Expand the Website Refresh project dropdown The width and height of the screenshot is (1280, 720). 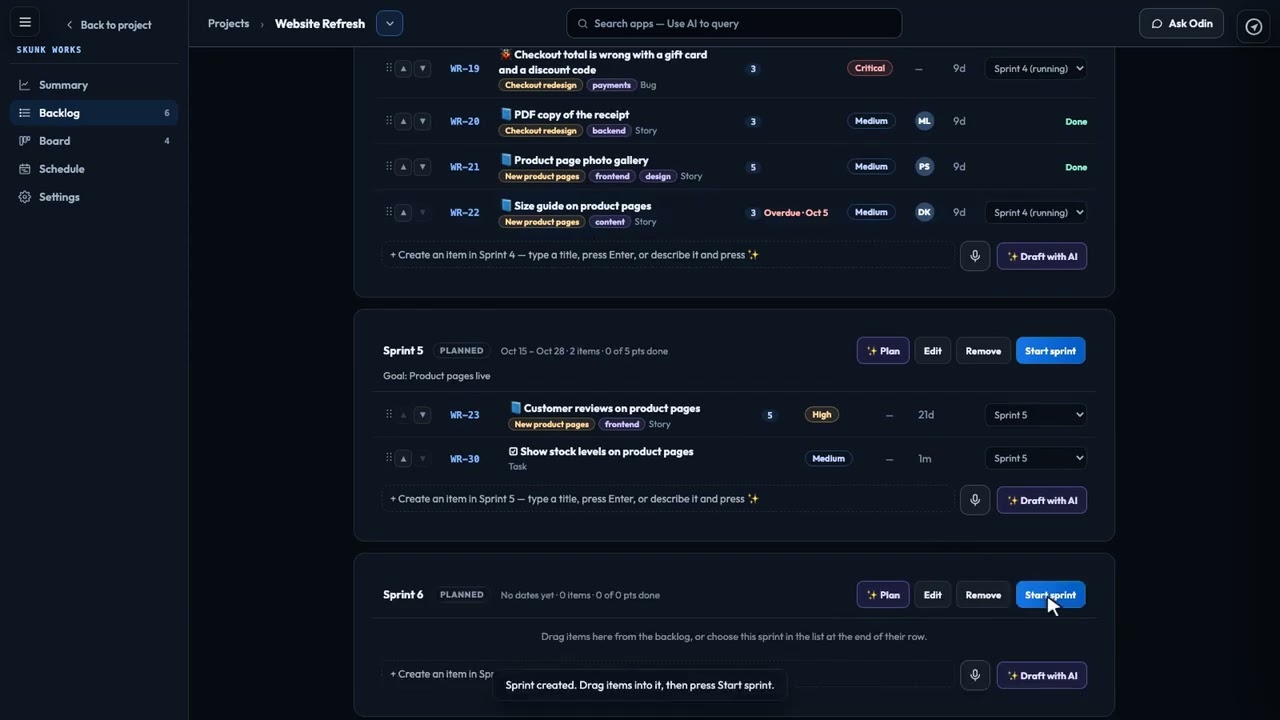pyautogui.click(x=389, y=23)
